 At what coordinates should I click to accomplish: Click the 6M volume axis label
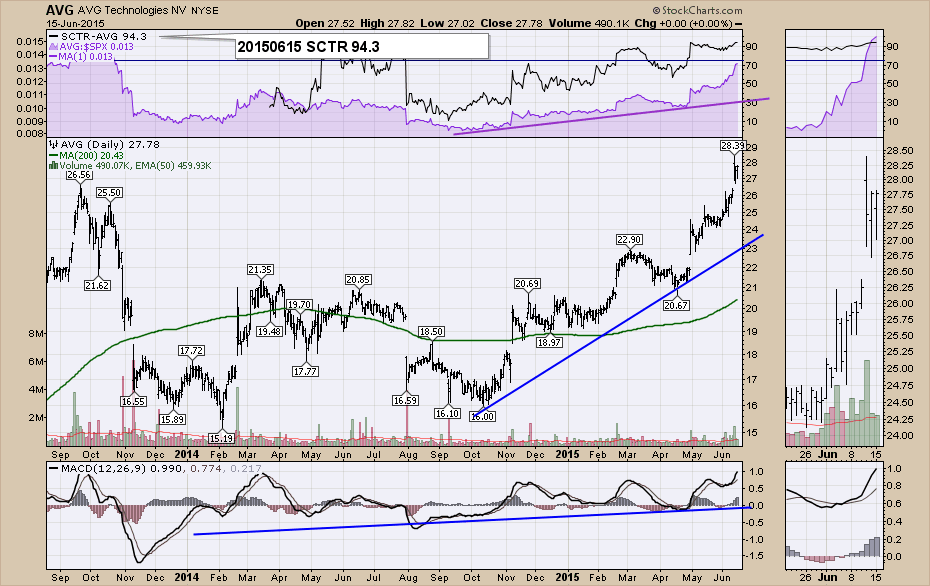click(36, 362)
